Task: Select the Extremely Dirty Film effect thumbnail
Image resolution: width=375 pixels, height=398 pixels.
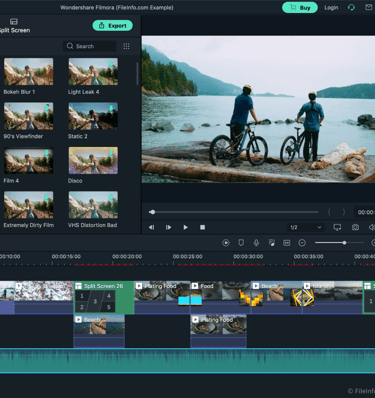Action: [x=28, y=205]
